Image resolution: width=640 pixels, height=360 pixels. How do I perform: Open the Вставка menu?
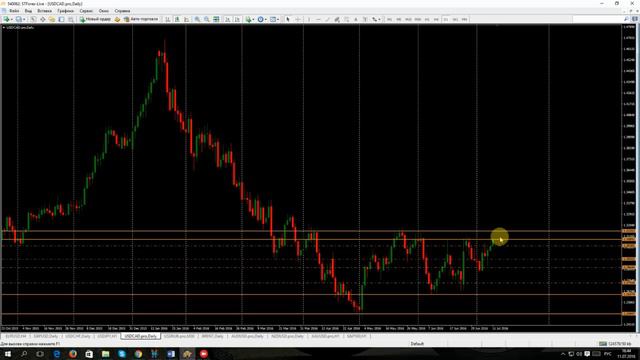point(44,11)
